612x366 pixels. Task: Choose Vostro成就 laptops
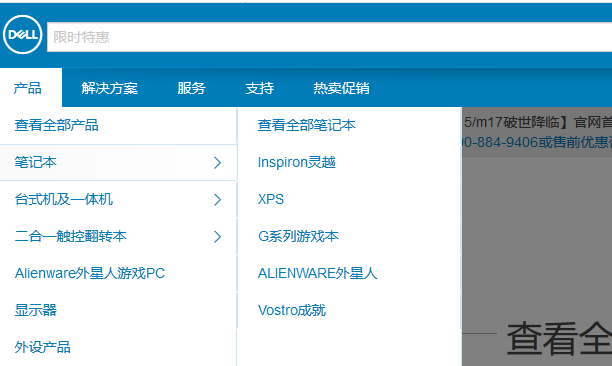click(x=292, y=310)
